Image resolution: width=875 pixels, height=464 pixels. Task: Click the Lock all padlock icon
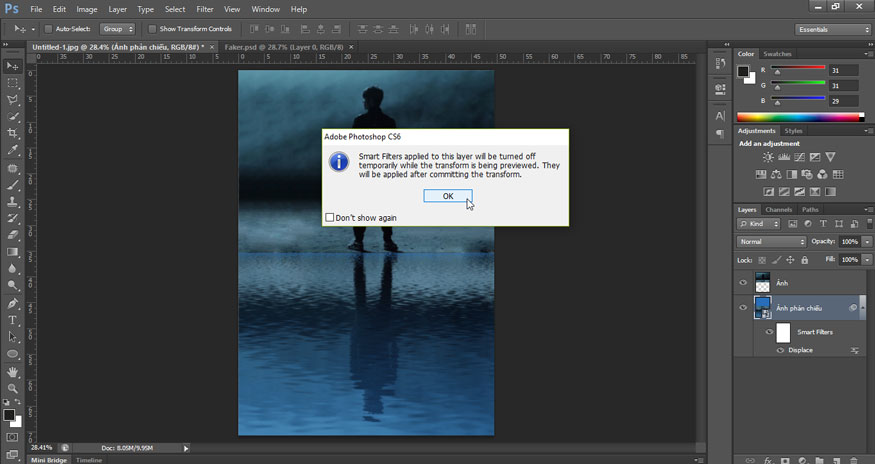pyautogui.click(x=805, y=260)
